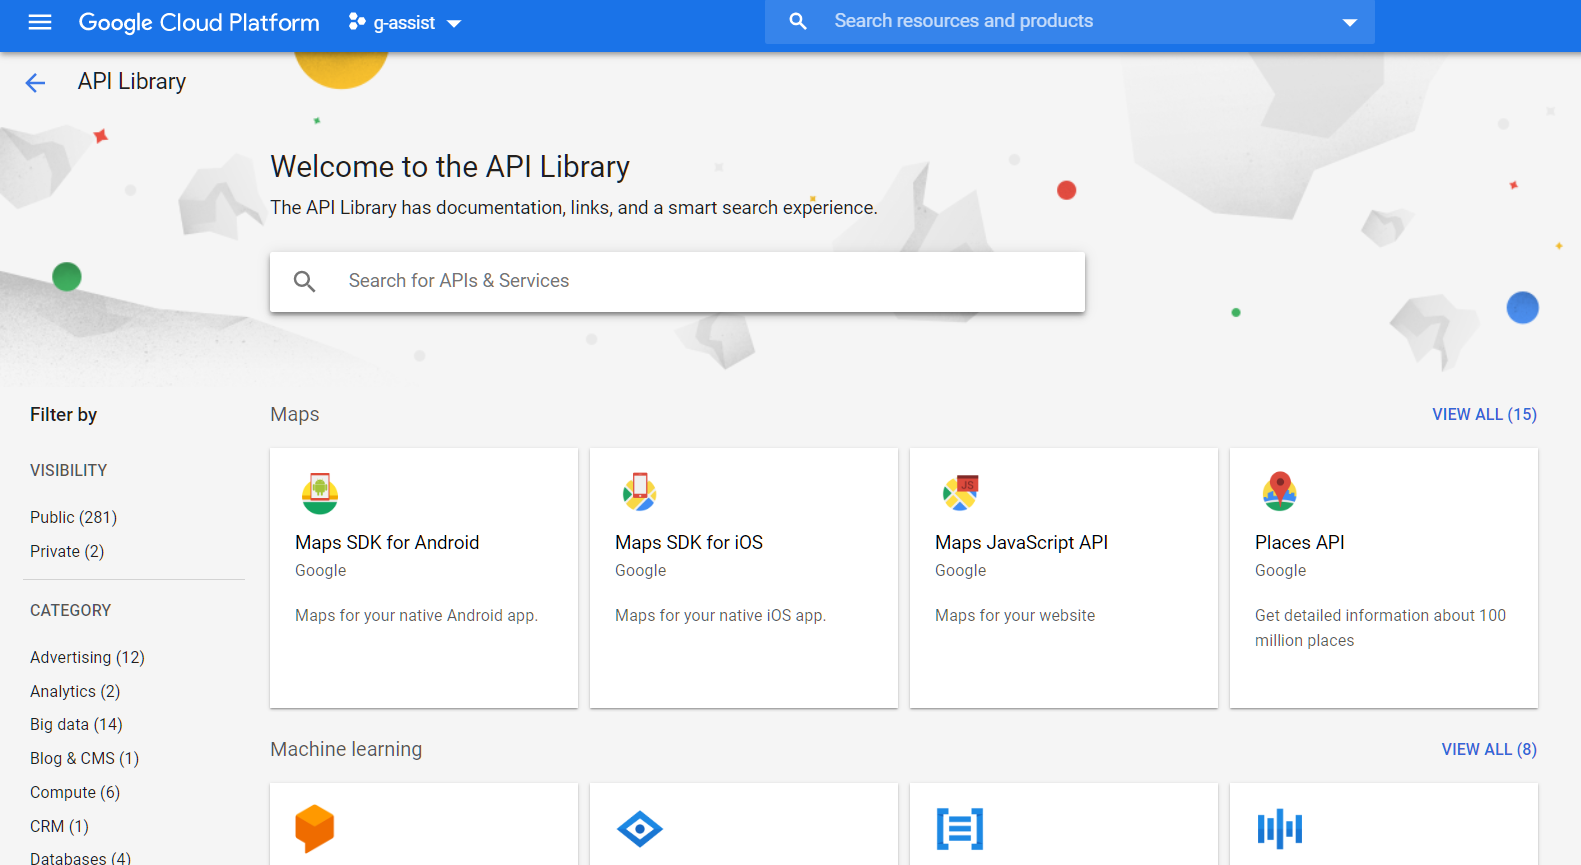Screen dimensions: 1581x865
Task: Click the Maps SDK for iOS icon
Action: pos(640,492)
